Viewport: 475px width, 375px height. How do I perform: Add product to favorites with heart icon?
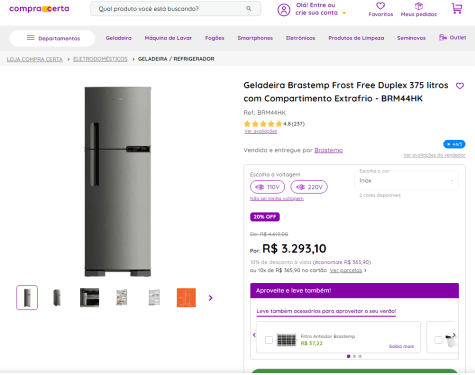[460, 86]
